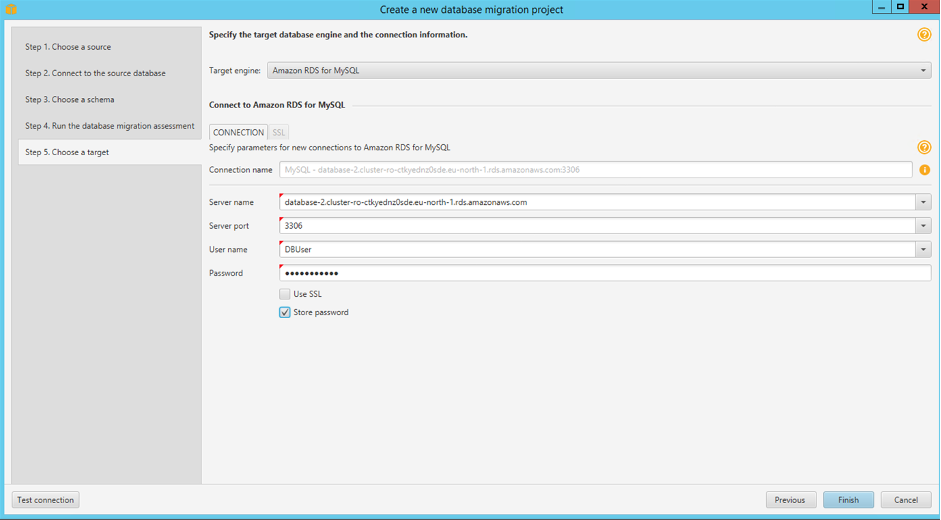Click in the Server name field
941x520 pixels.
[597, 202]
